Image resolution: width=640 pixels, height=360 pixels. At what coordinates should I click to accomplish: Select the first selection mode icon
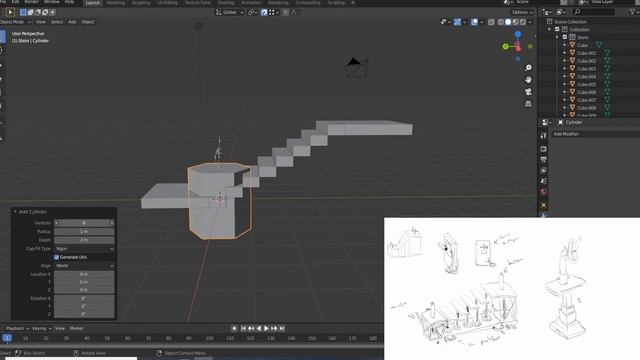pos(23,12)
